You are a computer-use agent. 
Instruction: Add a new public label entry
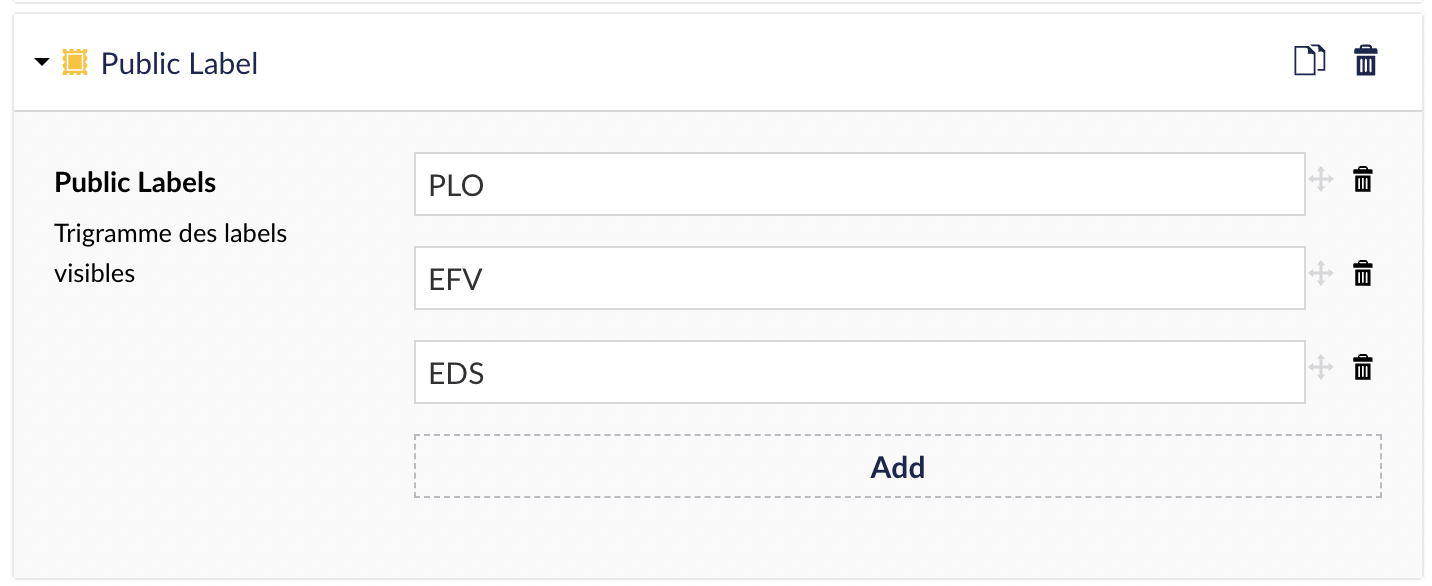click(898, 466)
